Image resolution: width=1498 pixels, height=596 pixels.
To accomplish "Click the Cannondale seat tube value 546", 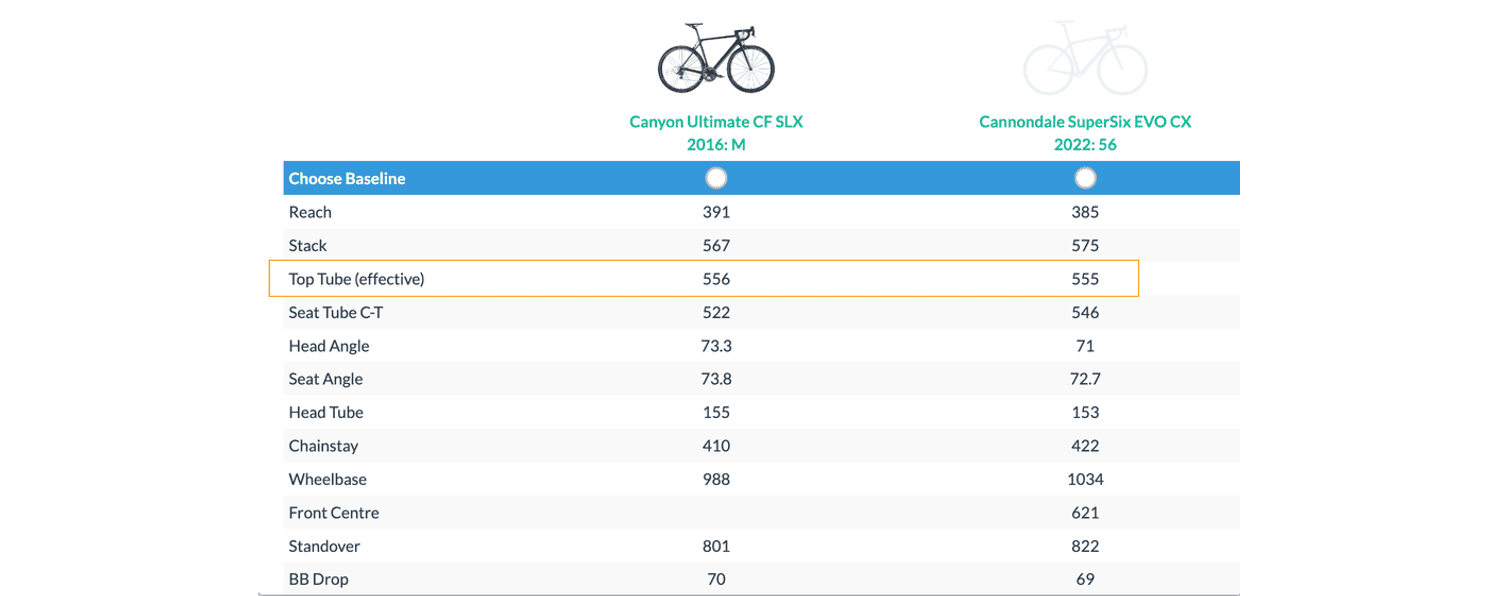I will (1085, 312).
